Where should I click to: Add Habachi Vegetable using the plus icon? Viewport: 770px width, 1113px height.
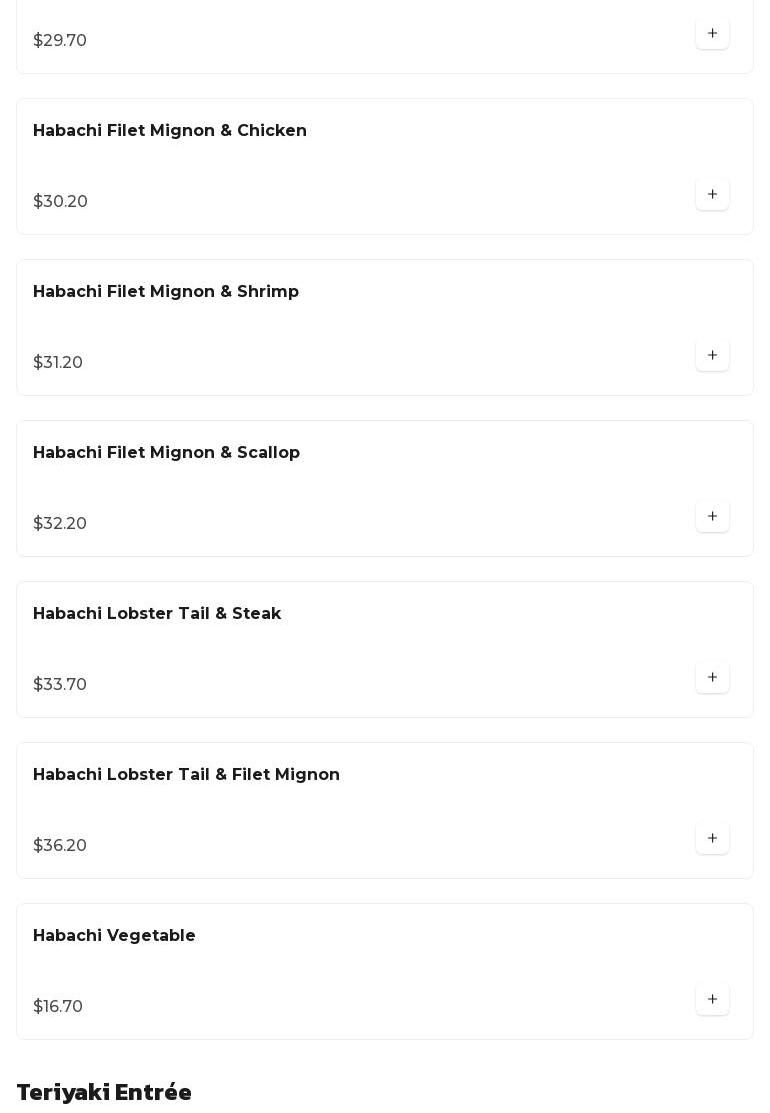712,999
